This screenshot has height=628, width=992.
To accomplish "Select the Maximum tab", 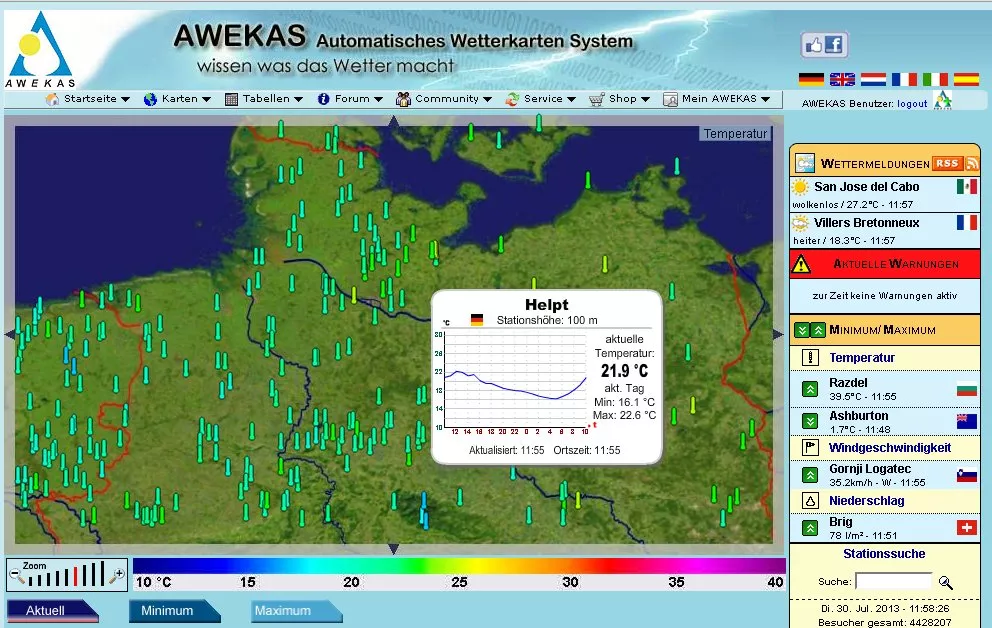I will click(x=296, y=611).
